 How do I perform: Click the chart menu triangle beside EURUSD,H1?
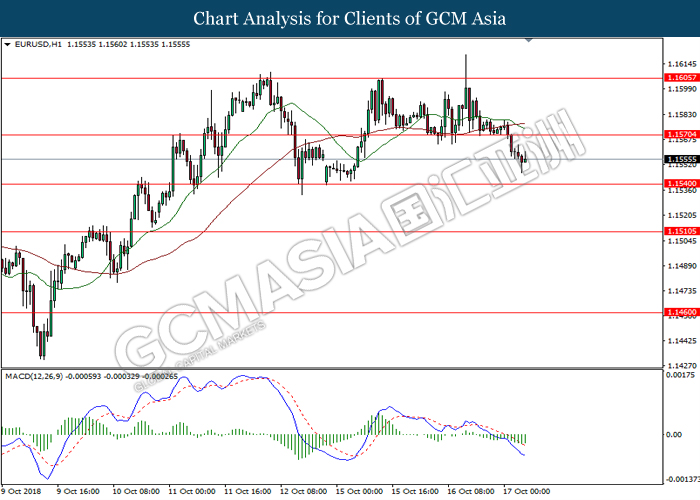click(x=7, y=45)
